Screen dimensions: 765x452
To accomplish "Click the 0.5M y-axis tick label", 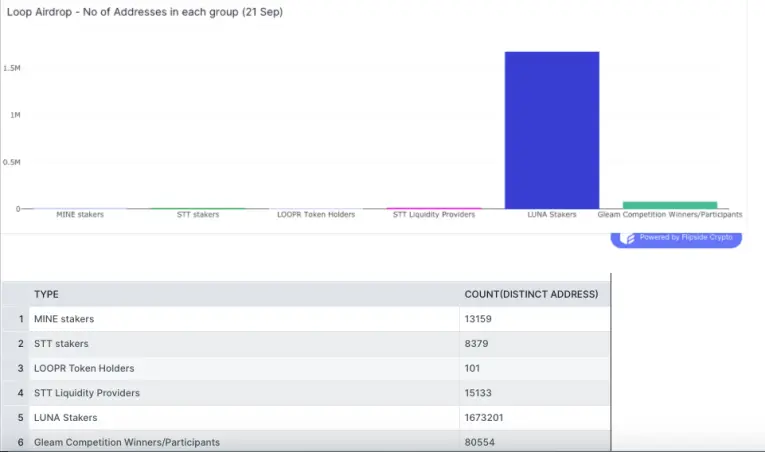I will click(12, 162).
